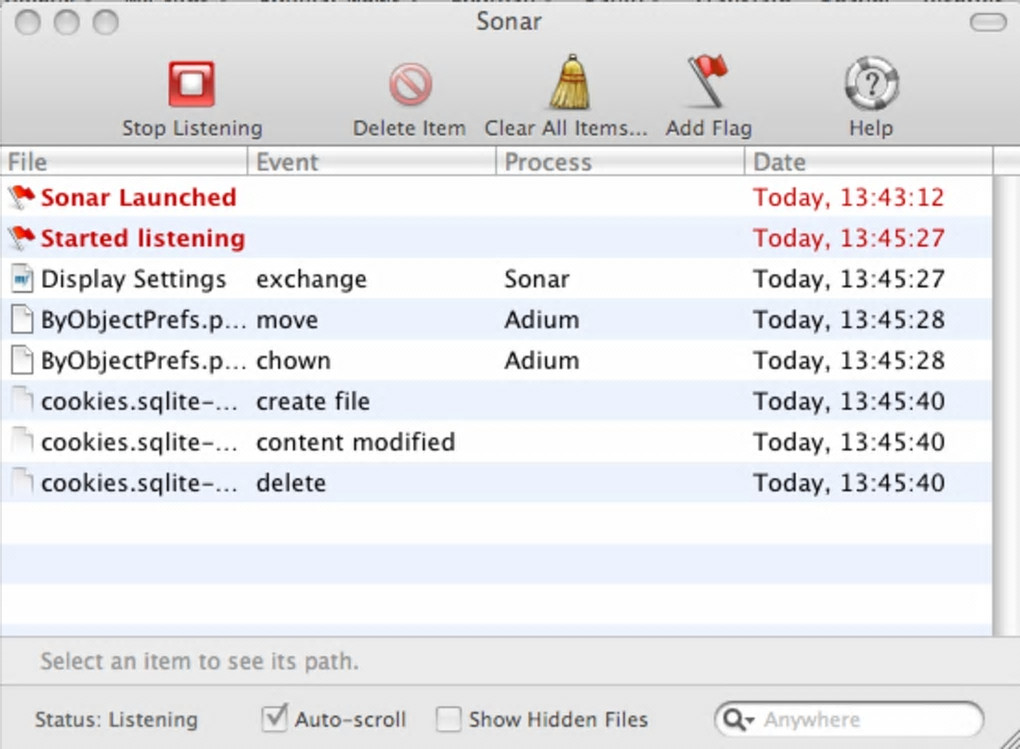Screen dimensions: 1020x749
Task: Click the toolbar toggle pill button
Action: [x=988, y=22]
